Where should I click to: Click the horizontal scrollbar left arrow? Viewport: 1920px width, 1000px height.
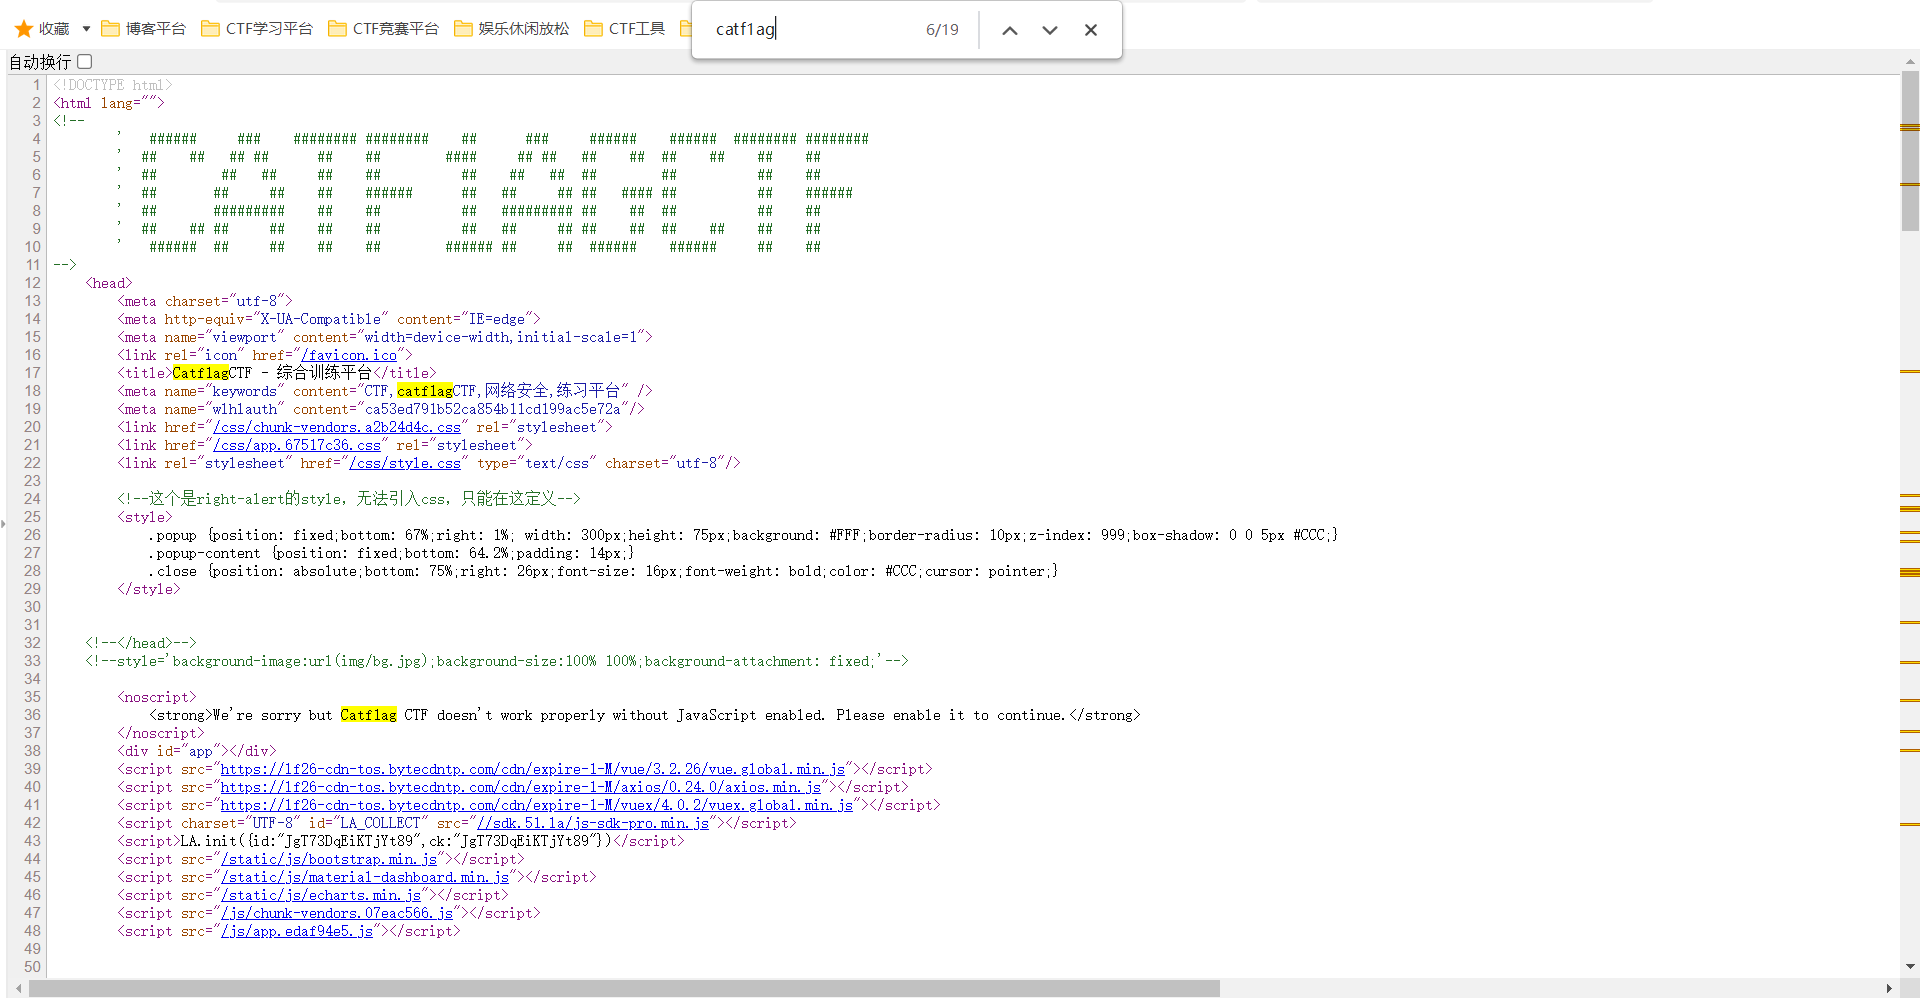click(19, 989)
